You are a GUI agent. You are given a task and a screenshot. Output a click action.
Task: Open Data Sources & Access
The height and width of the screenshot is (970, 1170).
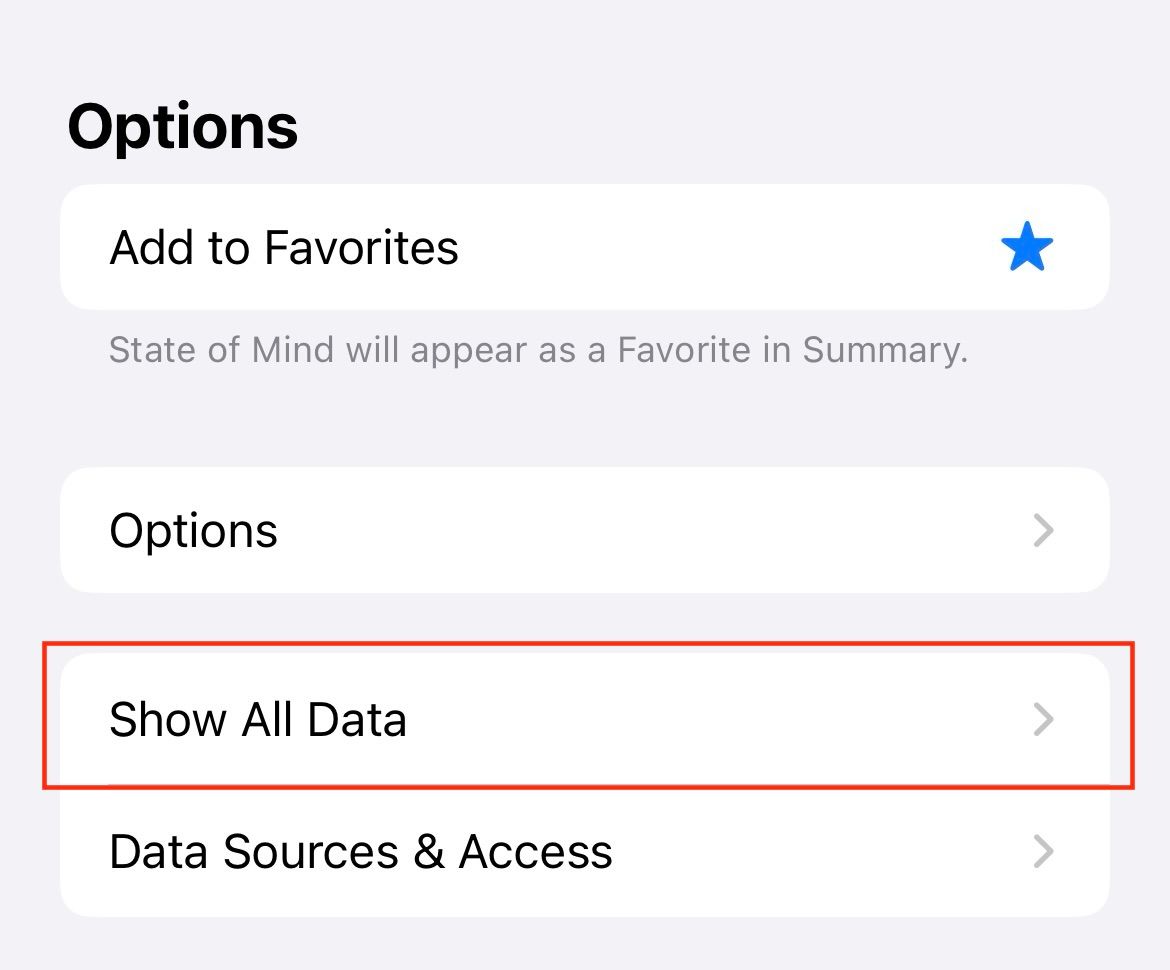[x=585, y=851]
